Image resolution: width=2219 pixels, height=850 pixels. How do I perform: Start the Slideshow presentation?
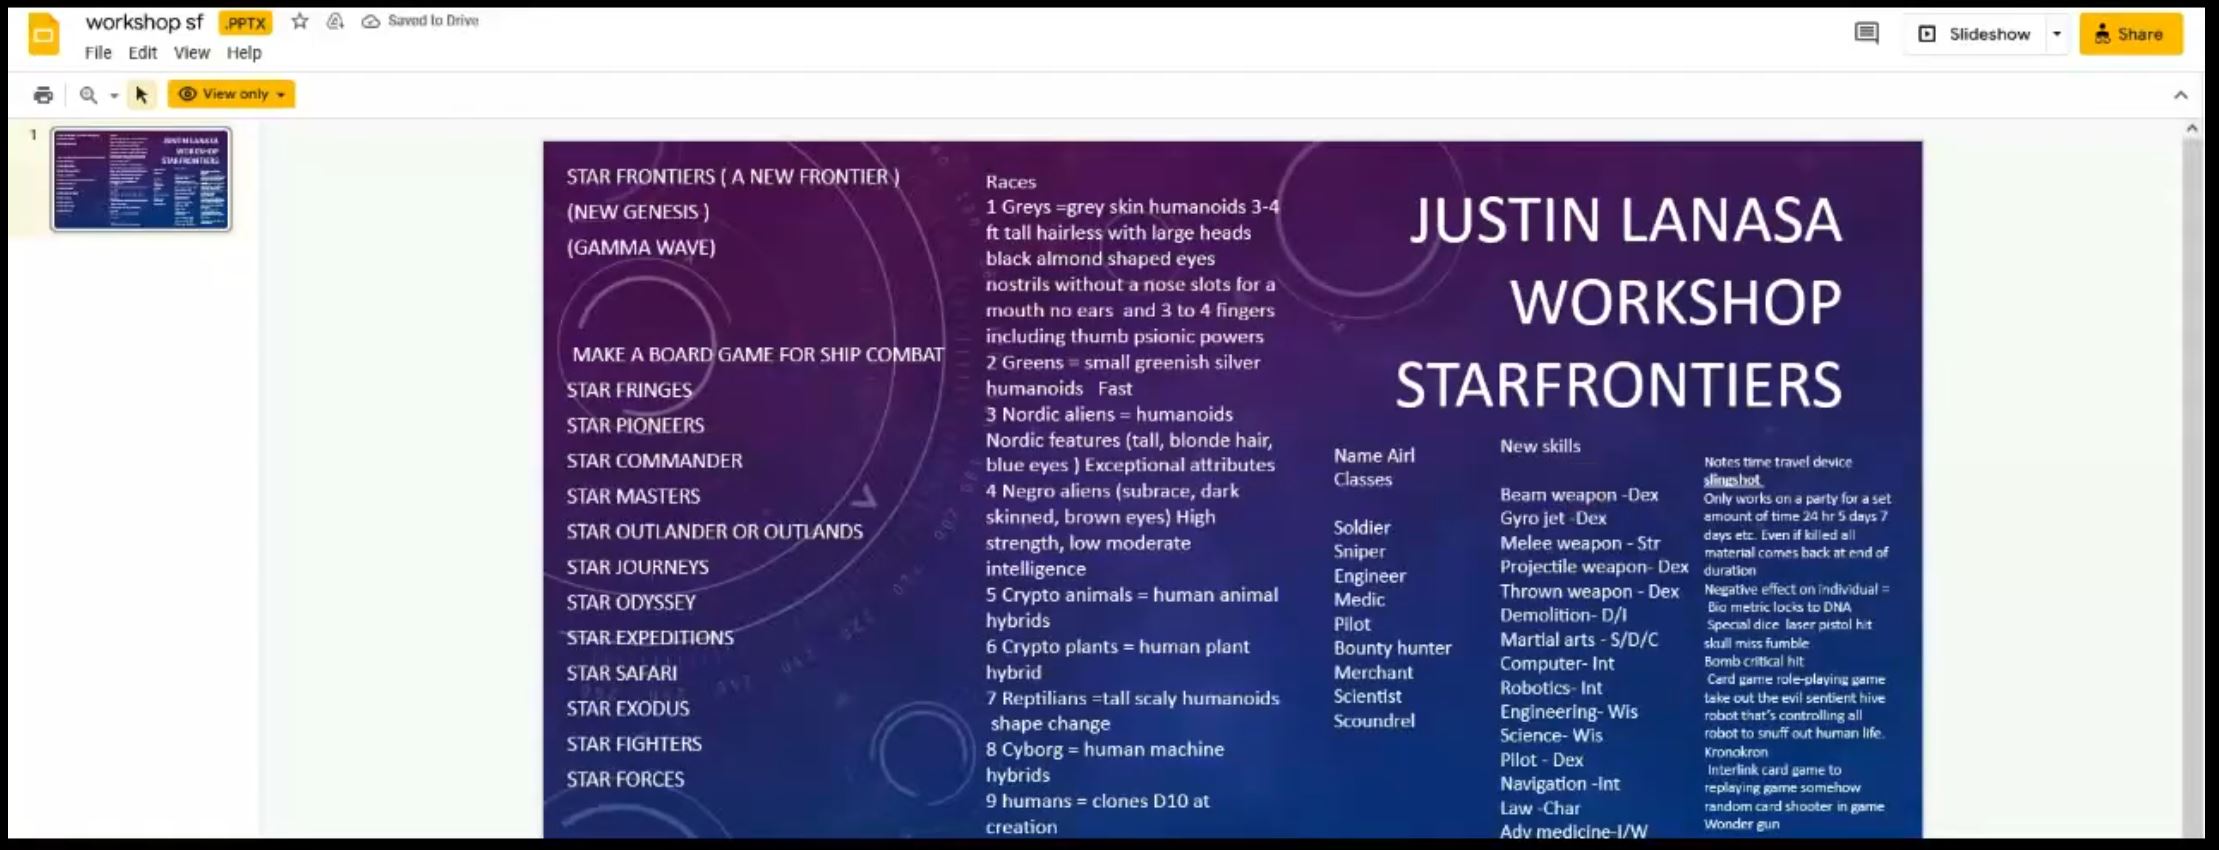point(1975,34)
